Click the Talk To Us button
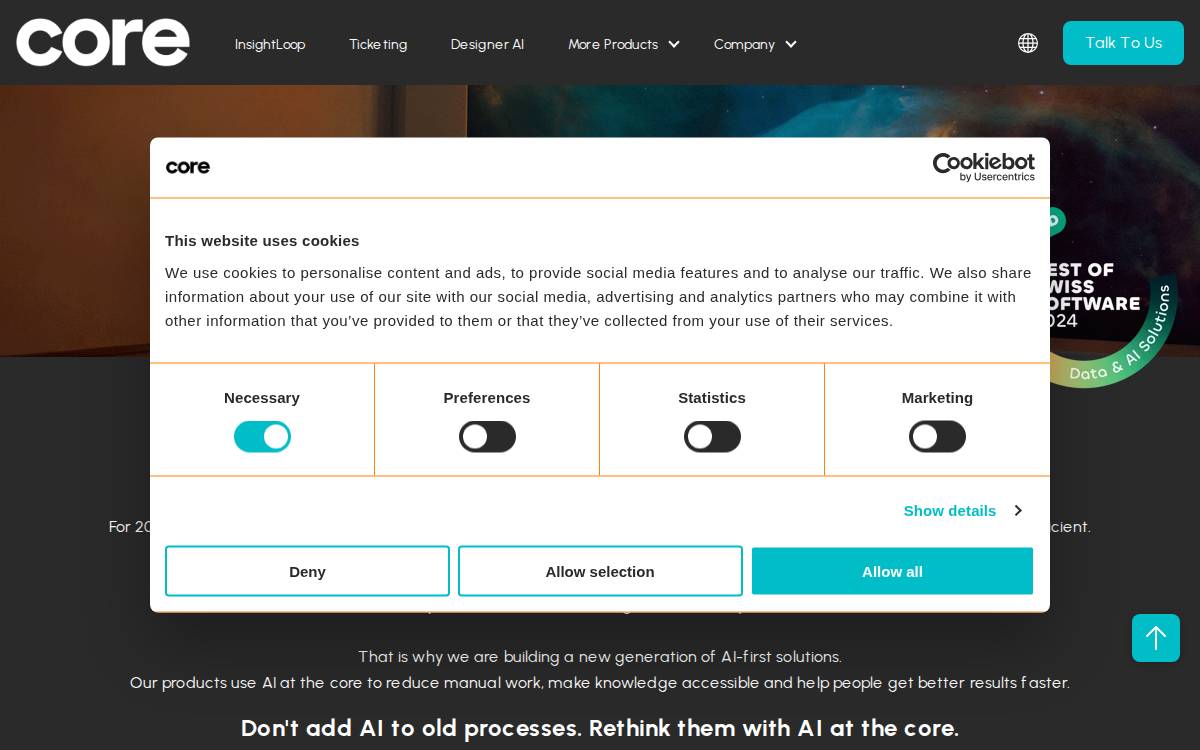 coord(1123,43)
